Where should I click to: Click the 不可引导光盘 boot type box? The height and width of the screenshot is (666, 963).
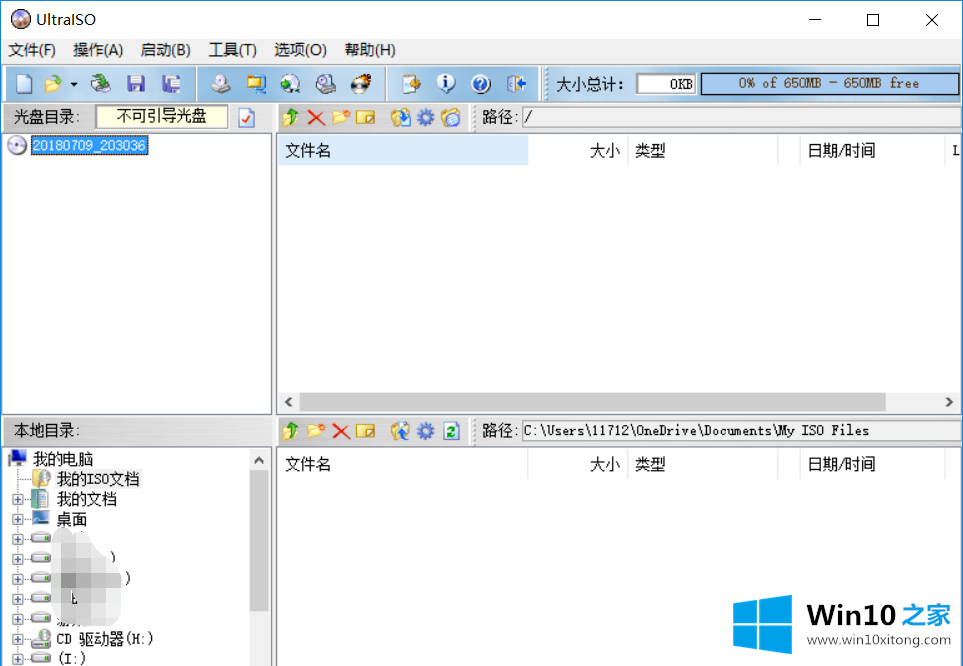pos(162,117)
